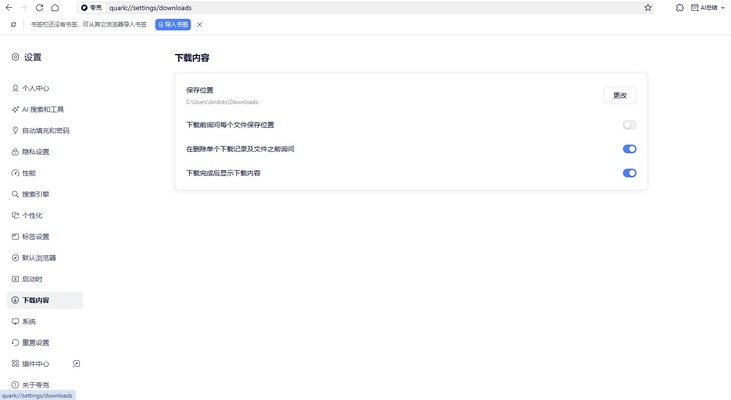
Task: Click the 在删除单个下载记录及文件之前询问 label
Action: click(240, 149)
